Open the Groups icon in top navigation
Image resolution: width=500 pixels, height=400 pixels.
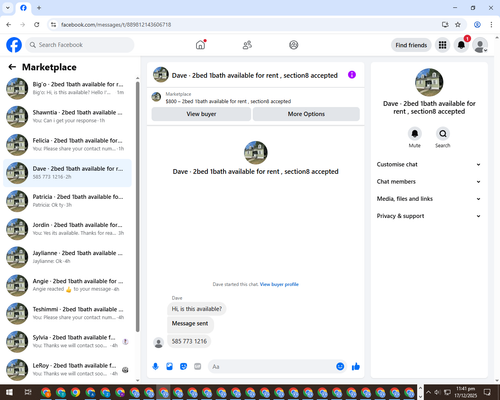click(294, 45)
